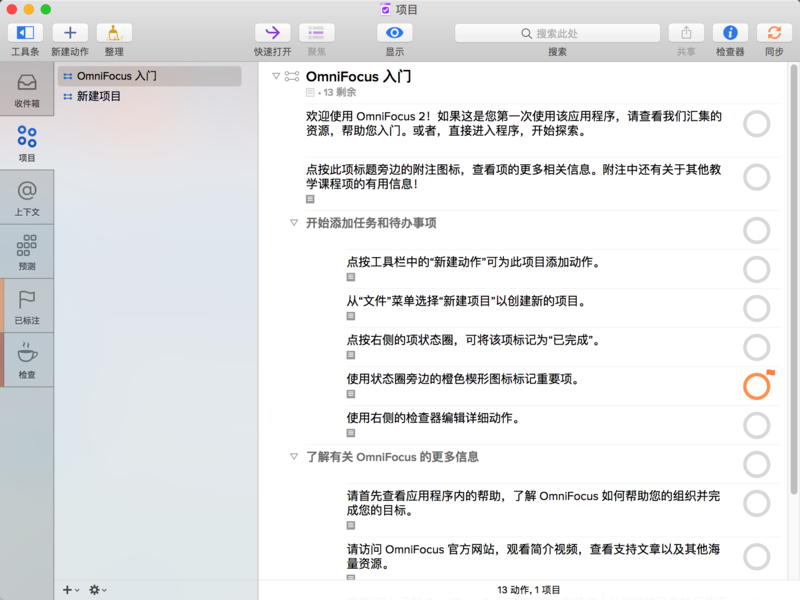Click the 13 剩余 remaining count label

point(340,92)
